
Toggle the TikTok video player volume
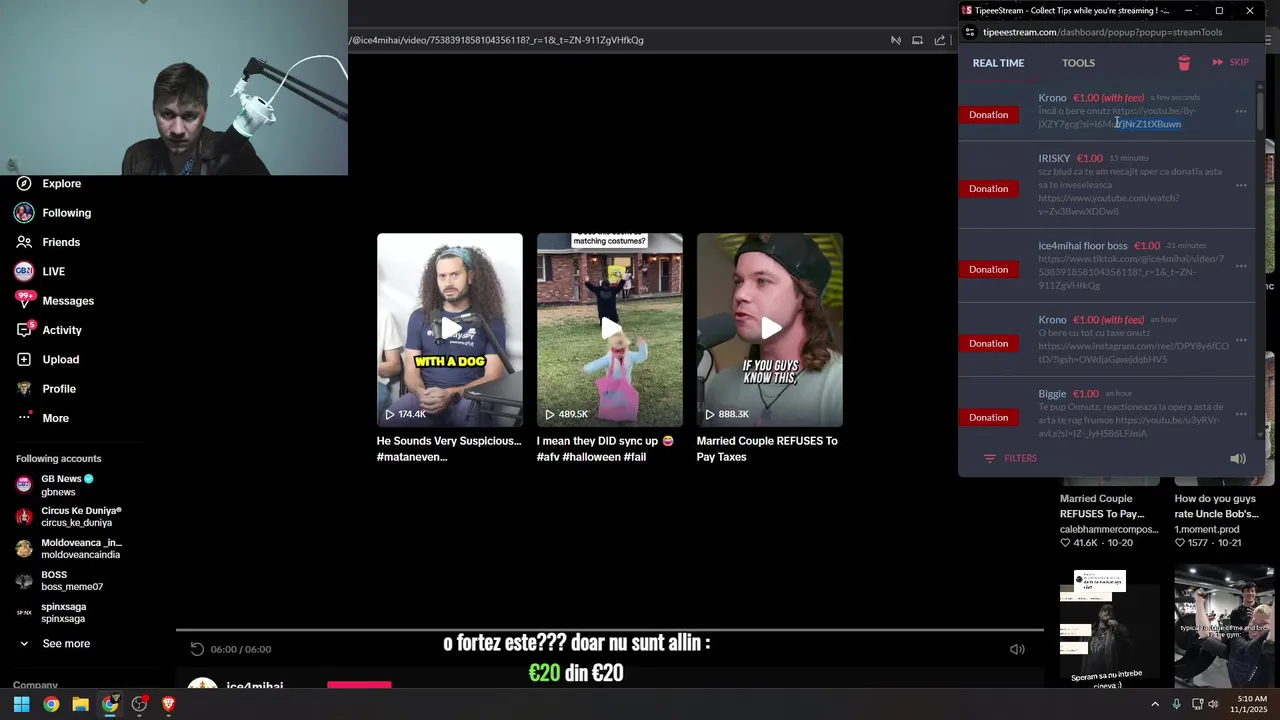(x=1017, y=649)
